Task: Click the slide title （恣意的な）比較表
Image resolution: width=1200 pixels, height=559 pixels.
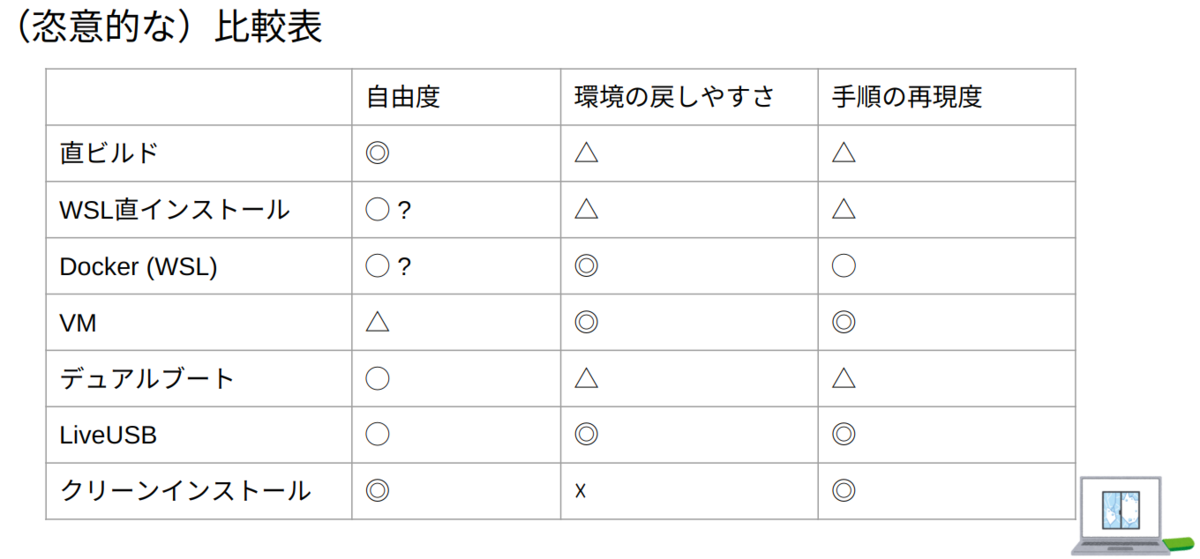Action: pos(165,27)
